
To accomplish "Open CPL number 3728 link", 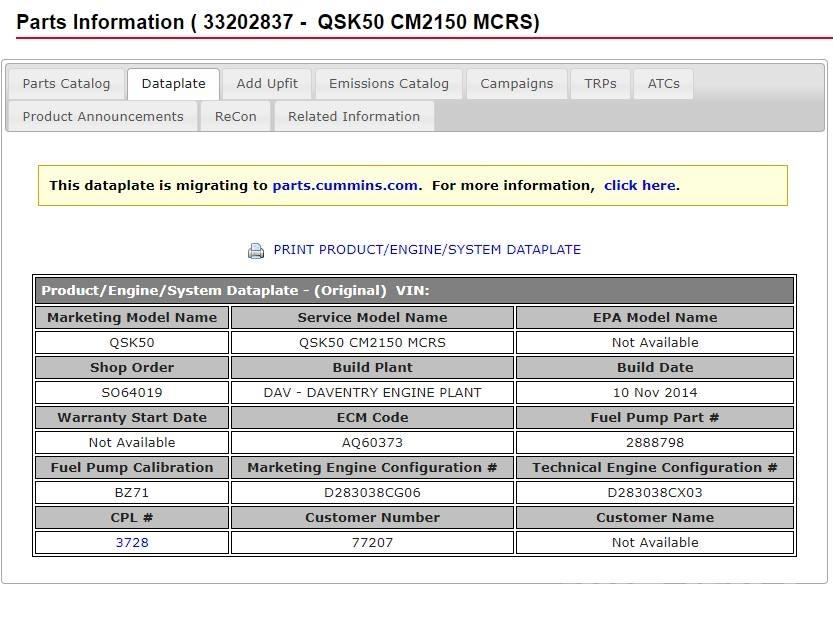I will click(x=132, y=543).
